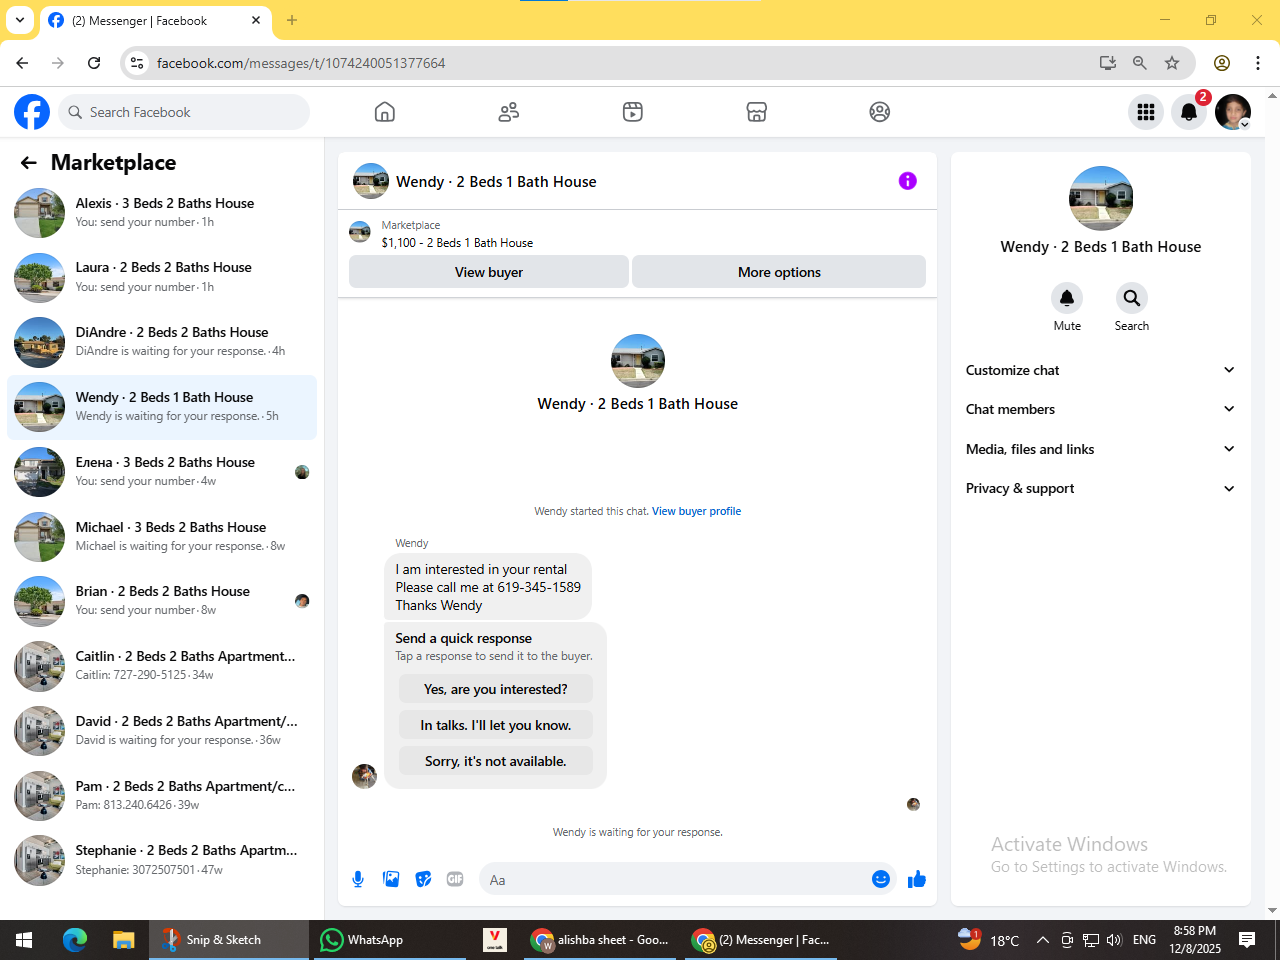Open the Notifications bell icon
This screenshot has height=960, width=1280.
click(1189, 112)
